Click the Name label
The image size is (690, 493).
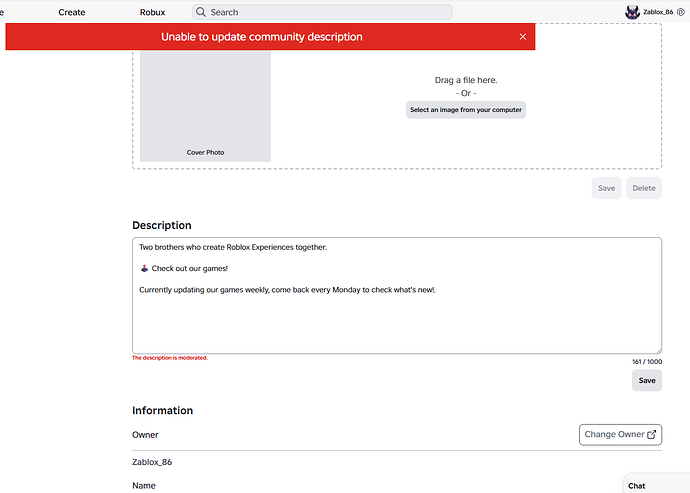tap(143, 486)
